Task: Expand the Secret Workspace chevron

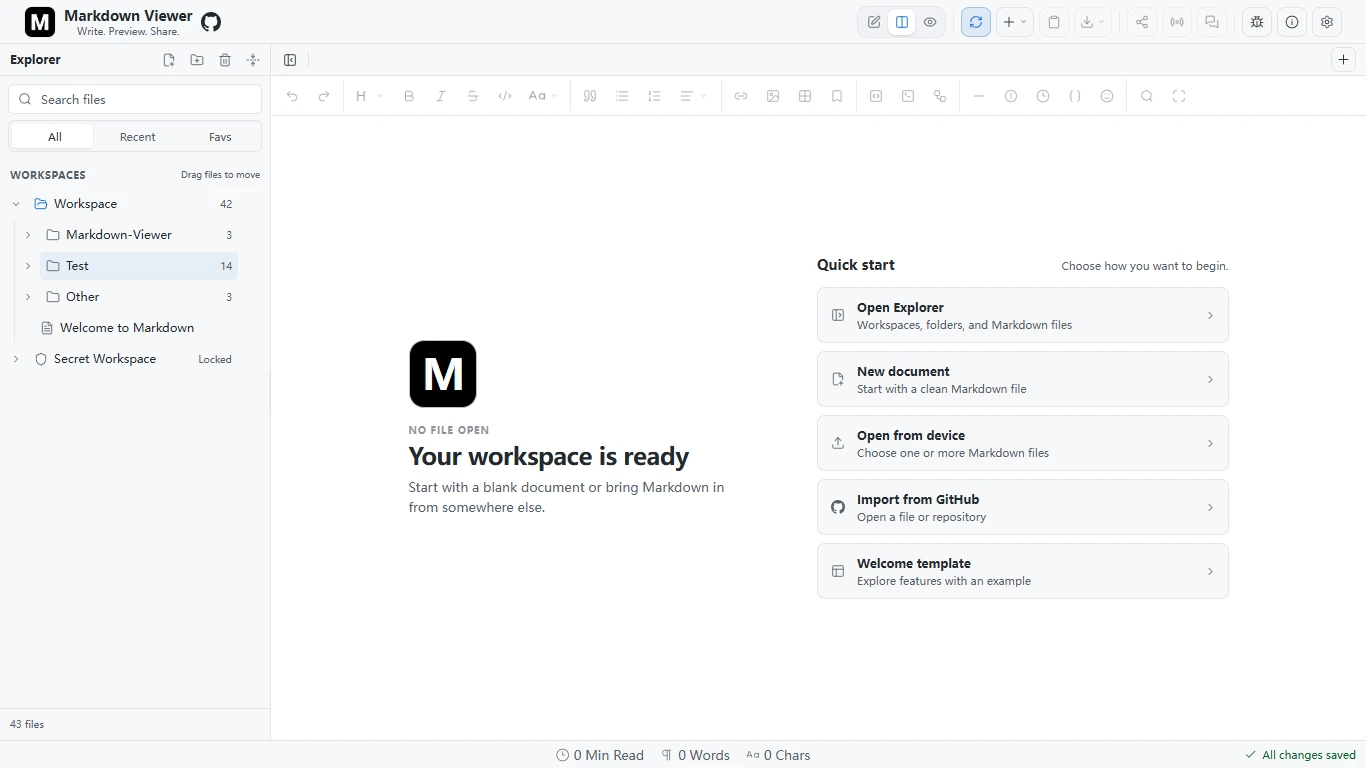Action: (x=16, y=359)
